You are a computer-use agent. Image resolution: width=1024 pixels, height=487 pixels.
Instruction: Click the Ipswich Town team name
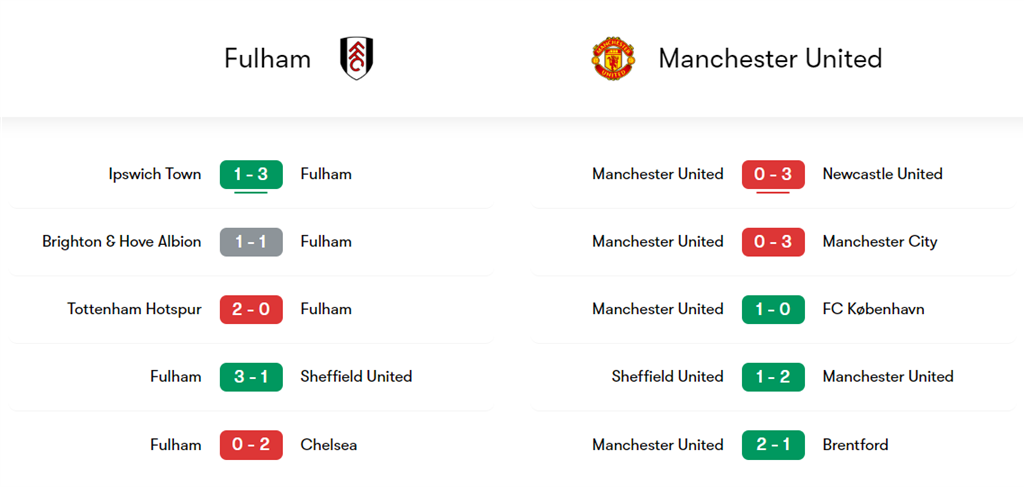pos(155,174)
